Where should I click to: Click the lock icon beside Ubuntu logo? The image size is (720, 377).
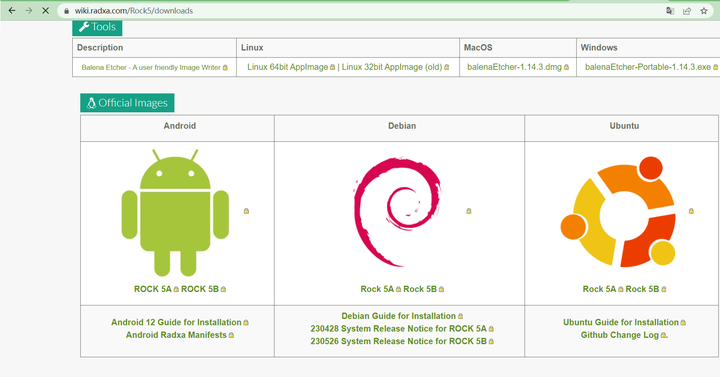pos(691,211)
